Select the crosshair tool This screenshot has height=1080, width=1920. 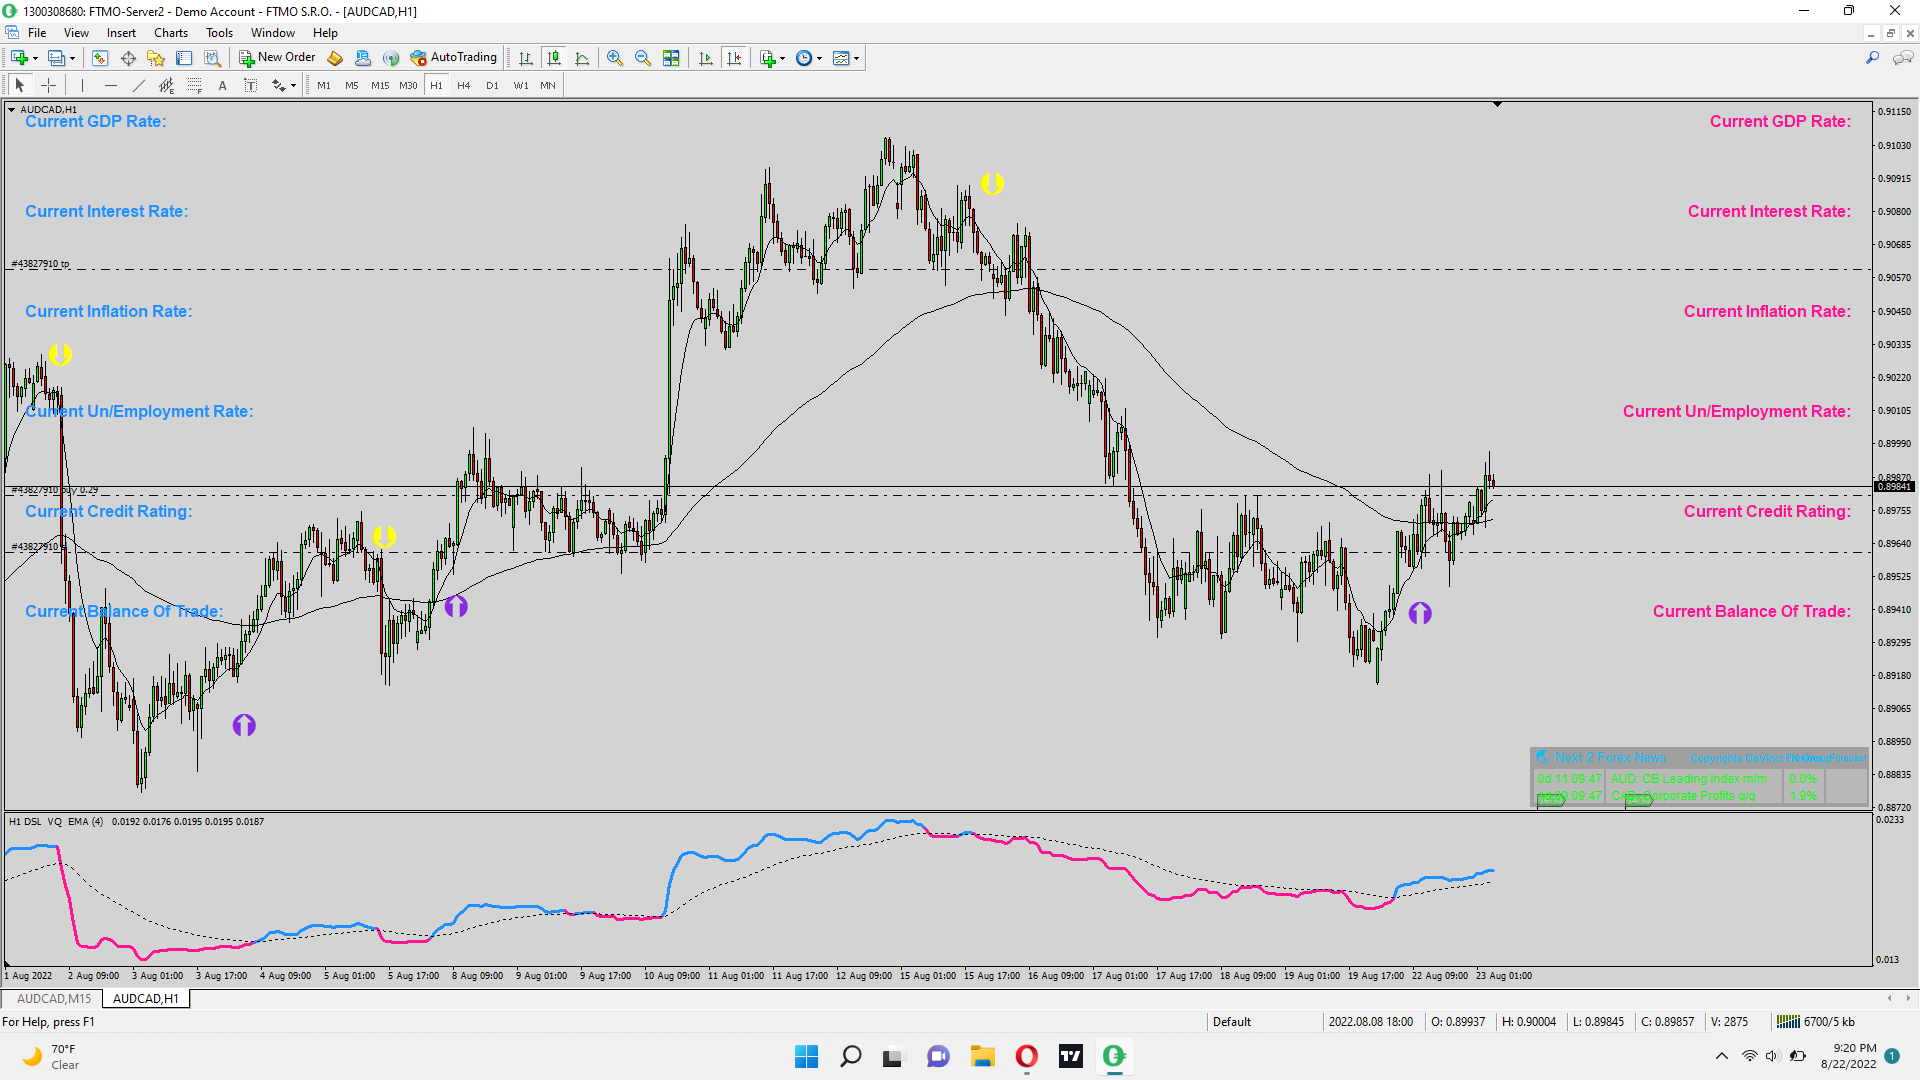coord(48,86)
